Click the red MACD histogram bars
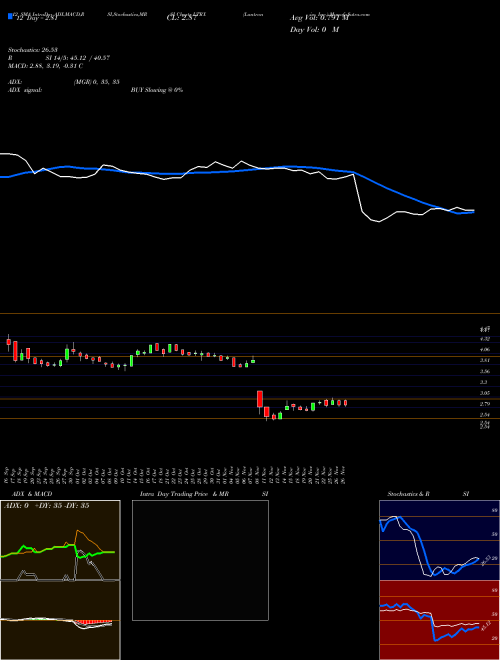Viewport: 500px width, 660px height. coord(93,622)
